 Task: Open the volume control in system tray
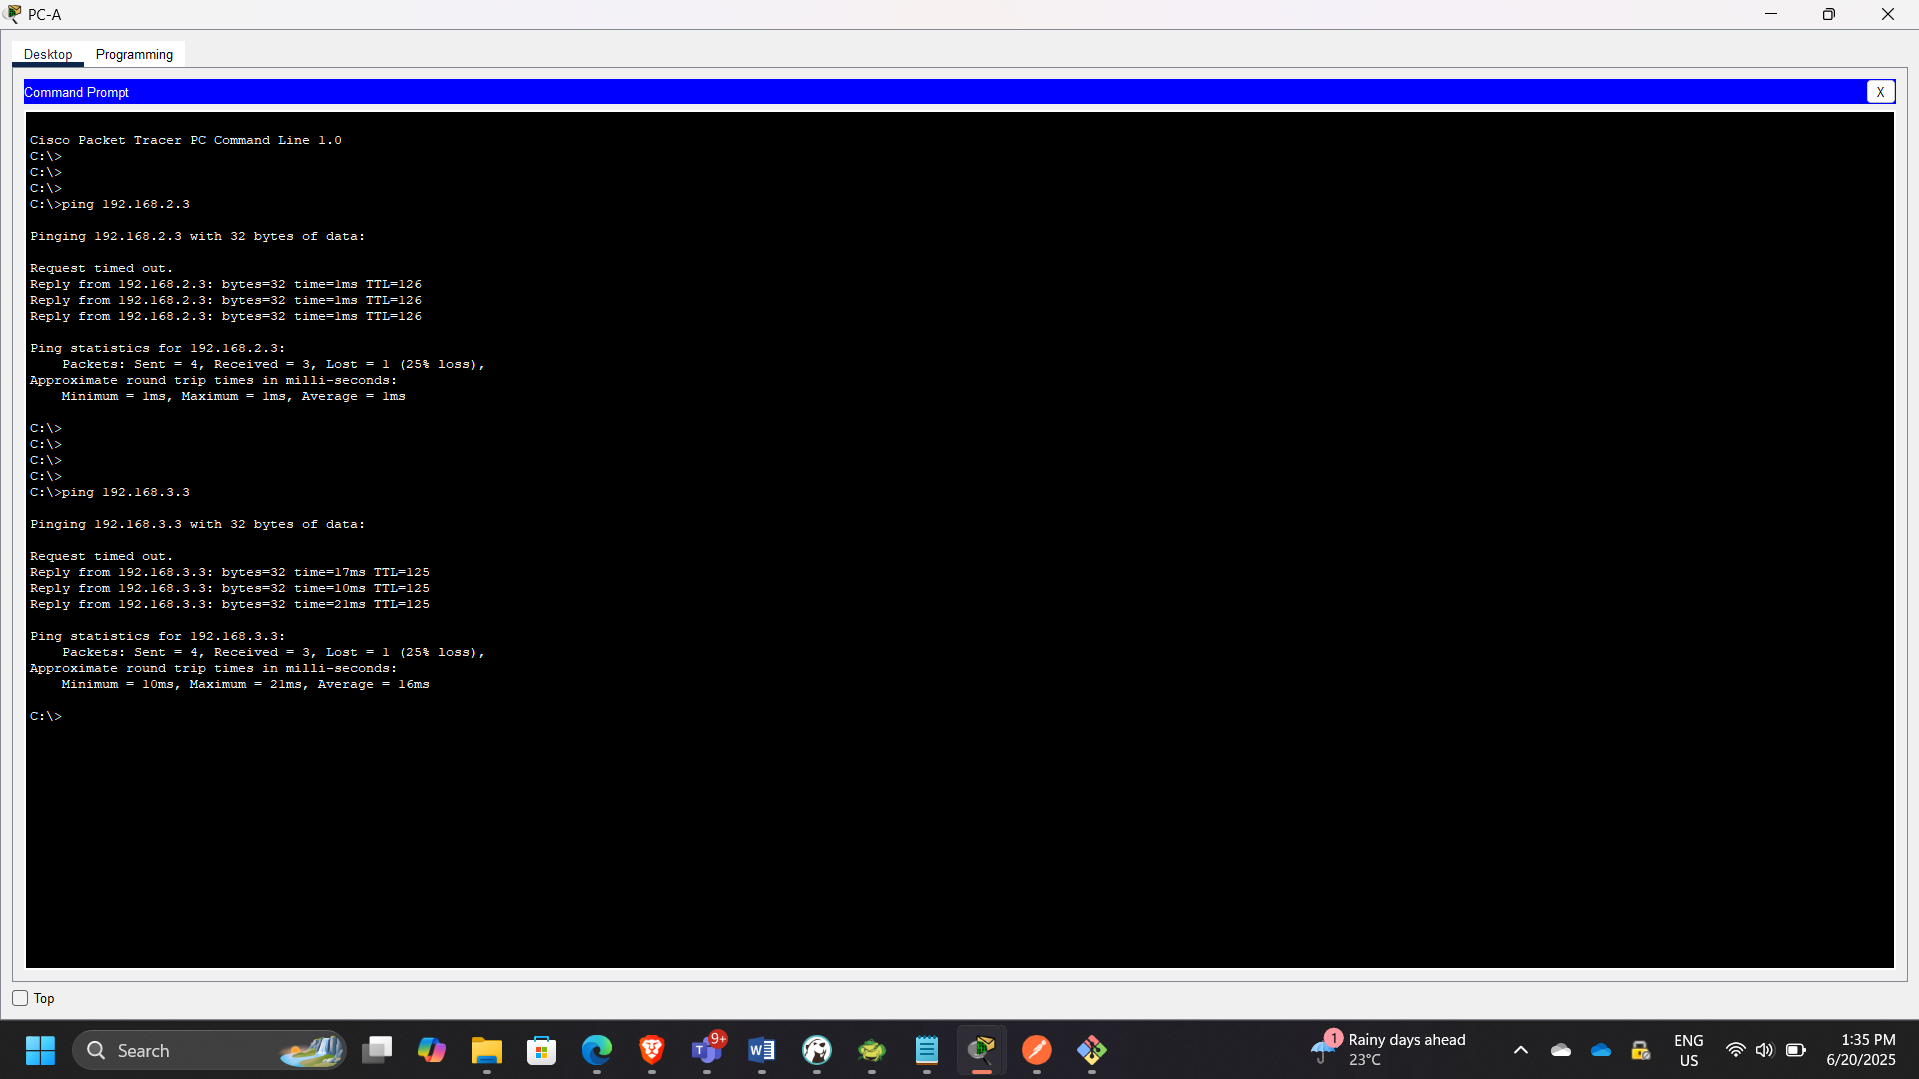tap(1764, 1050)
